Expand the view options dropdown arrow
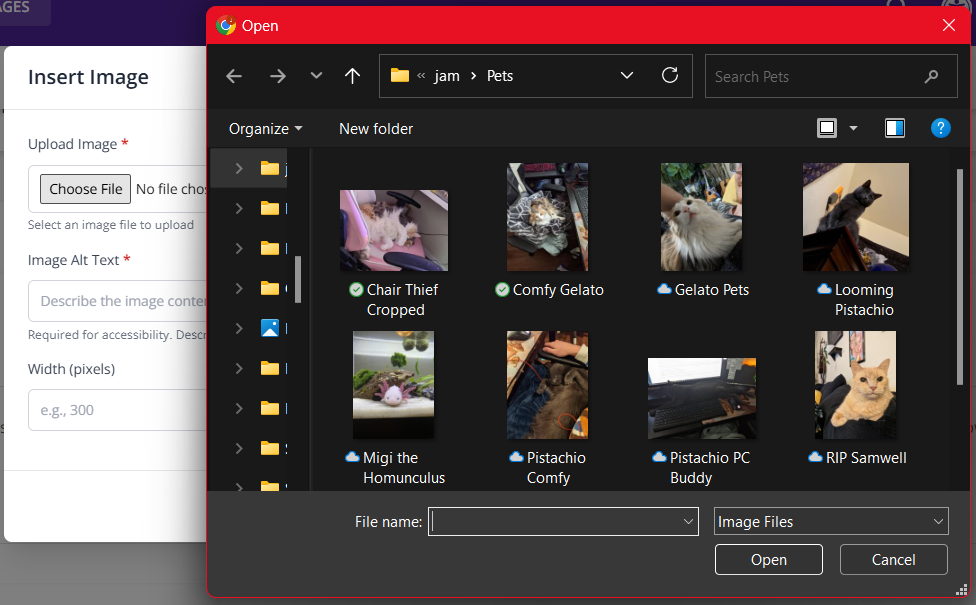The width and height of the screenshot is (976, 605). pos(853,128)
